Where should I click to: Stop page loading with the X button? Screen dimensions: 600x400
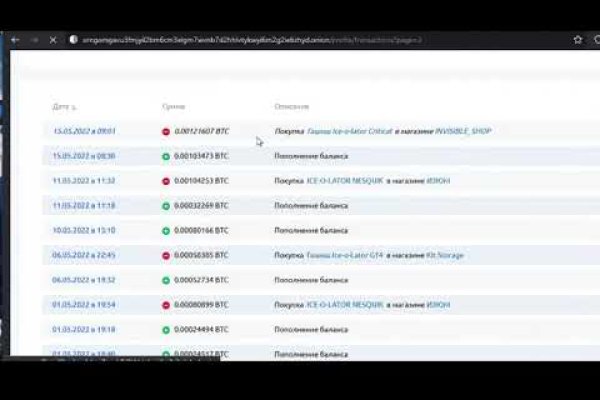(53, 40)
